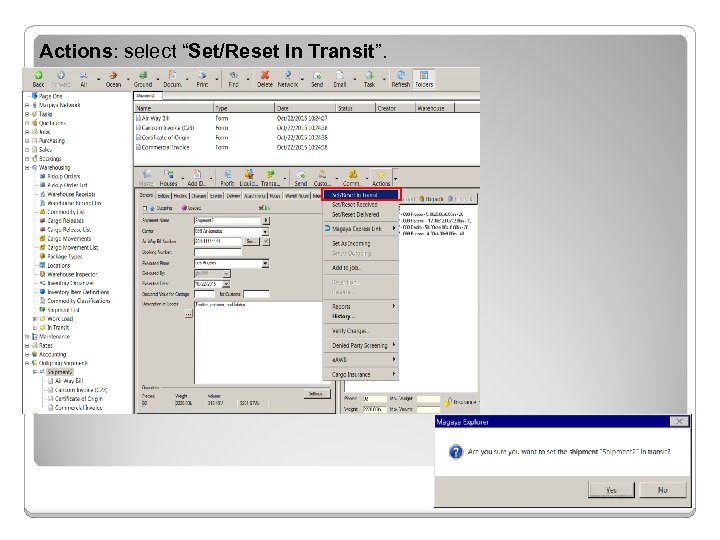This screenshot has width=720, height=540.
Task: Click Yes in Magaya Explorer dialog
Action: [611, 490]
